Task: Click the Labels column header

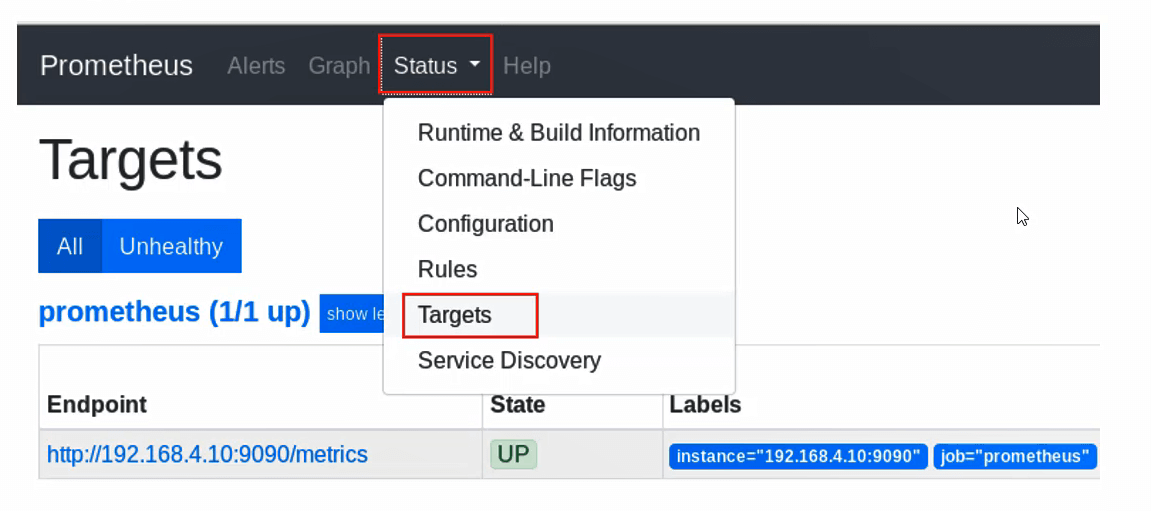Action: [x=705, y=405]
